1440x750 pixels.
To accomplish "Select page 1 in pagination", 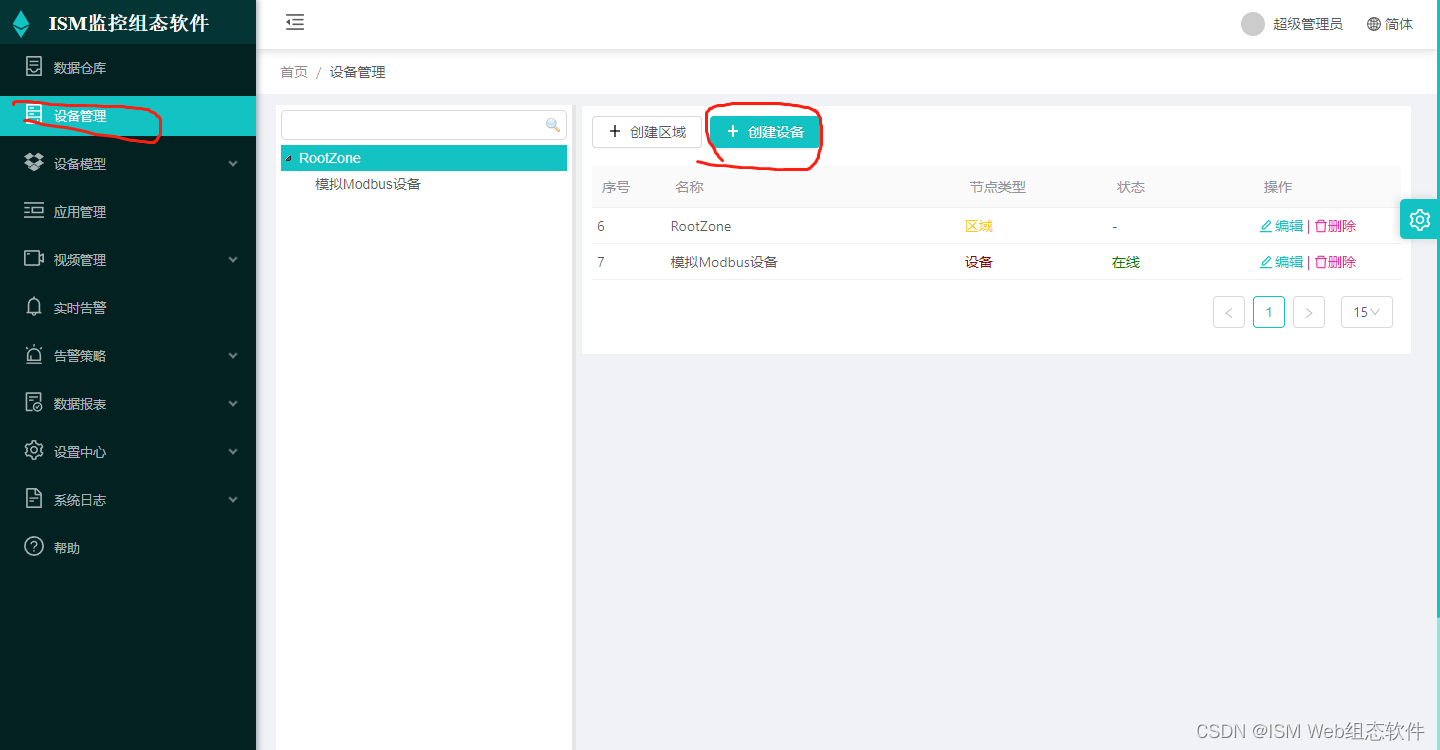I will click(1269, 312).
